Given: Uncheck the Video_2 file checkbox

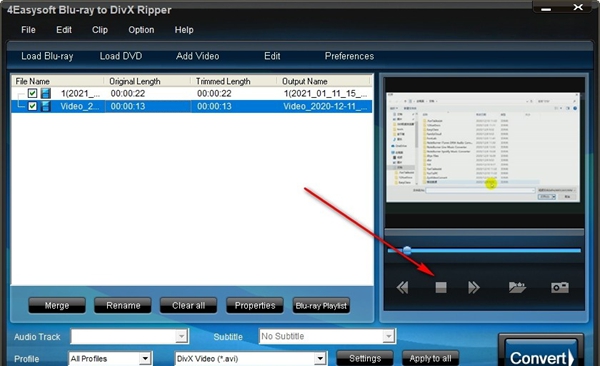Looking at the screenshot, I should [33, 106].
